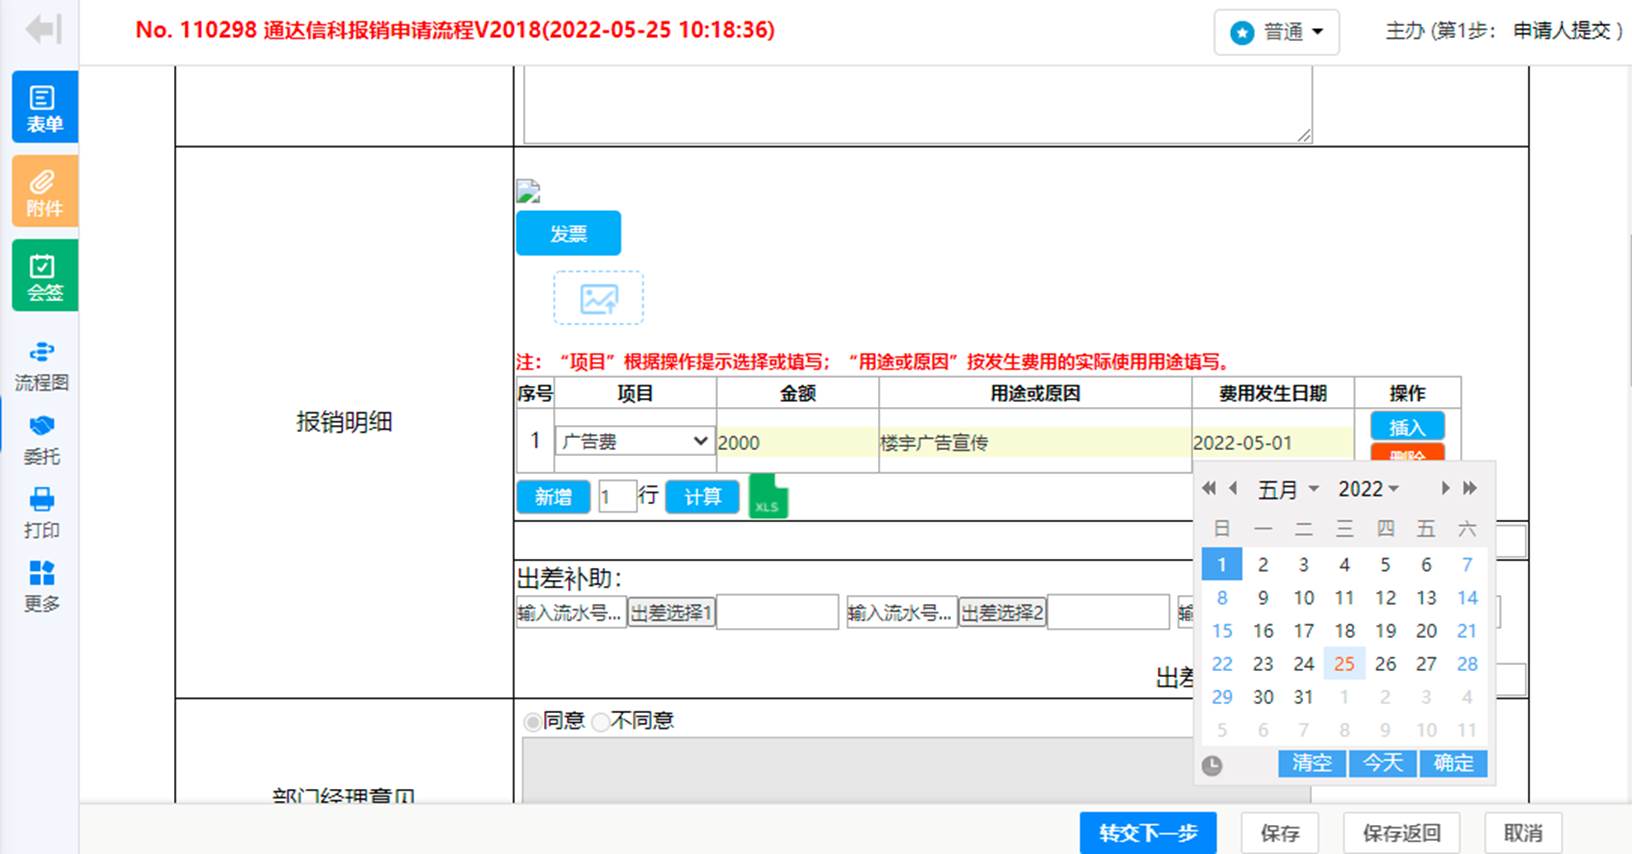
Task: Open the 会签 countersign tab
Action: (x=45, y=275)
